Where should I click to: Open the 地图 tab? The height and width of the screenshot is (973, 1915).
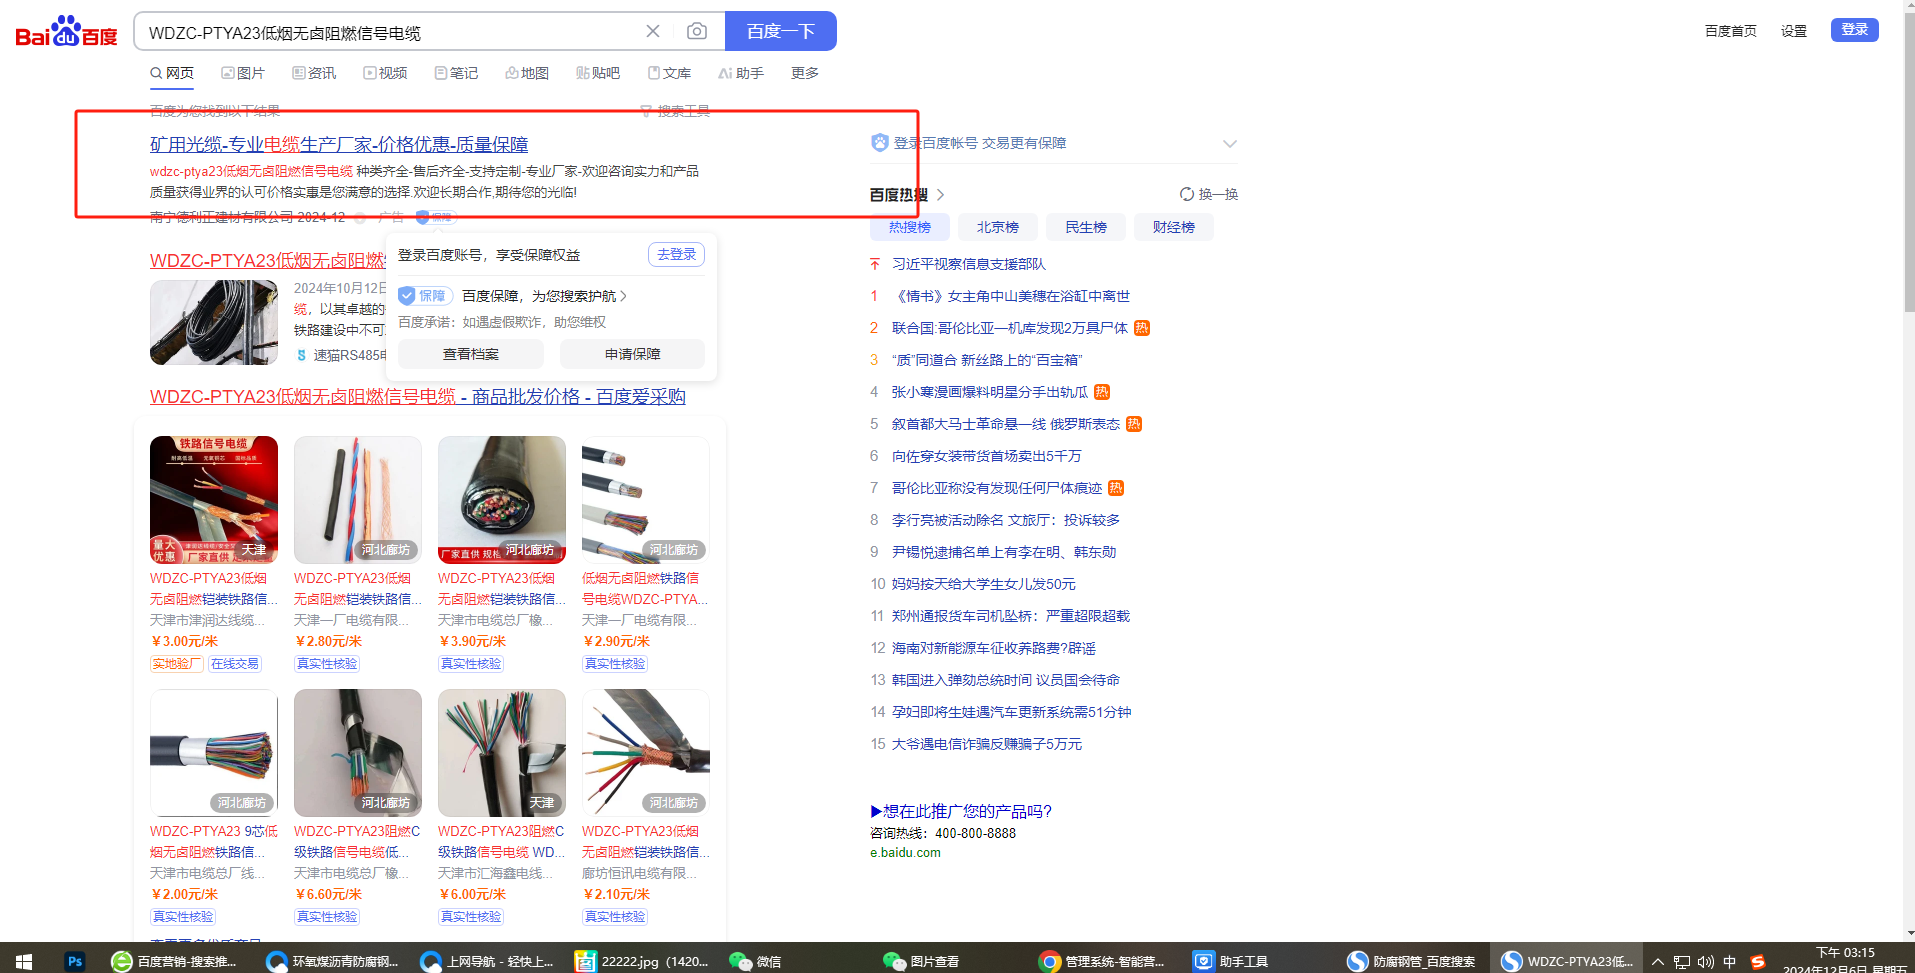coord(527,73)
